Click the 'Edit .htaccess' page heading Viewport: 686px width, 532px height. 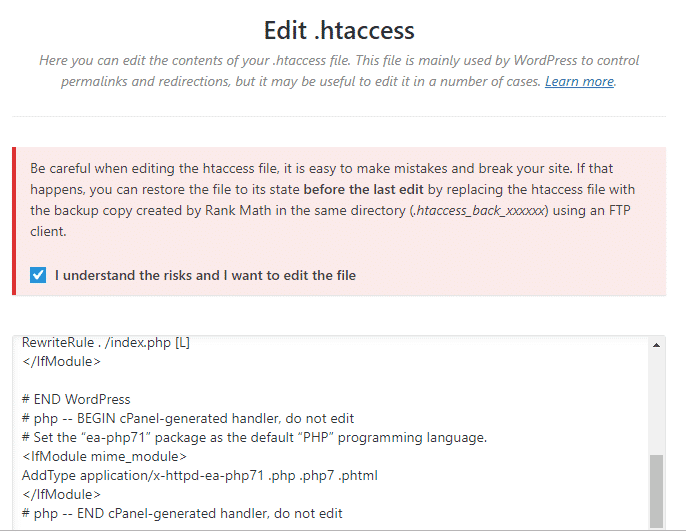(x=339, y=30)
